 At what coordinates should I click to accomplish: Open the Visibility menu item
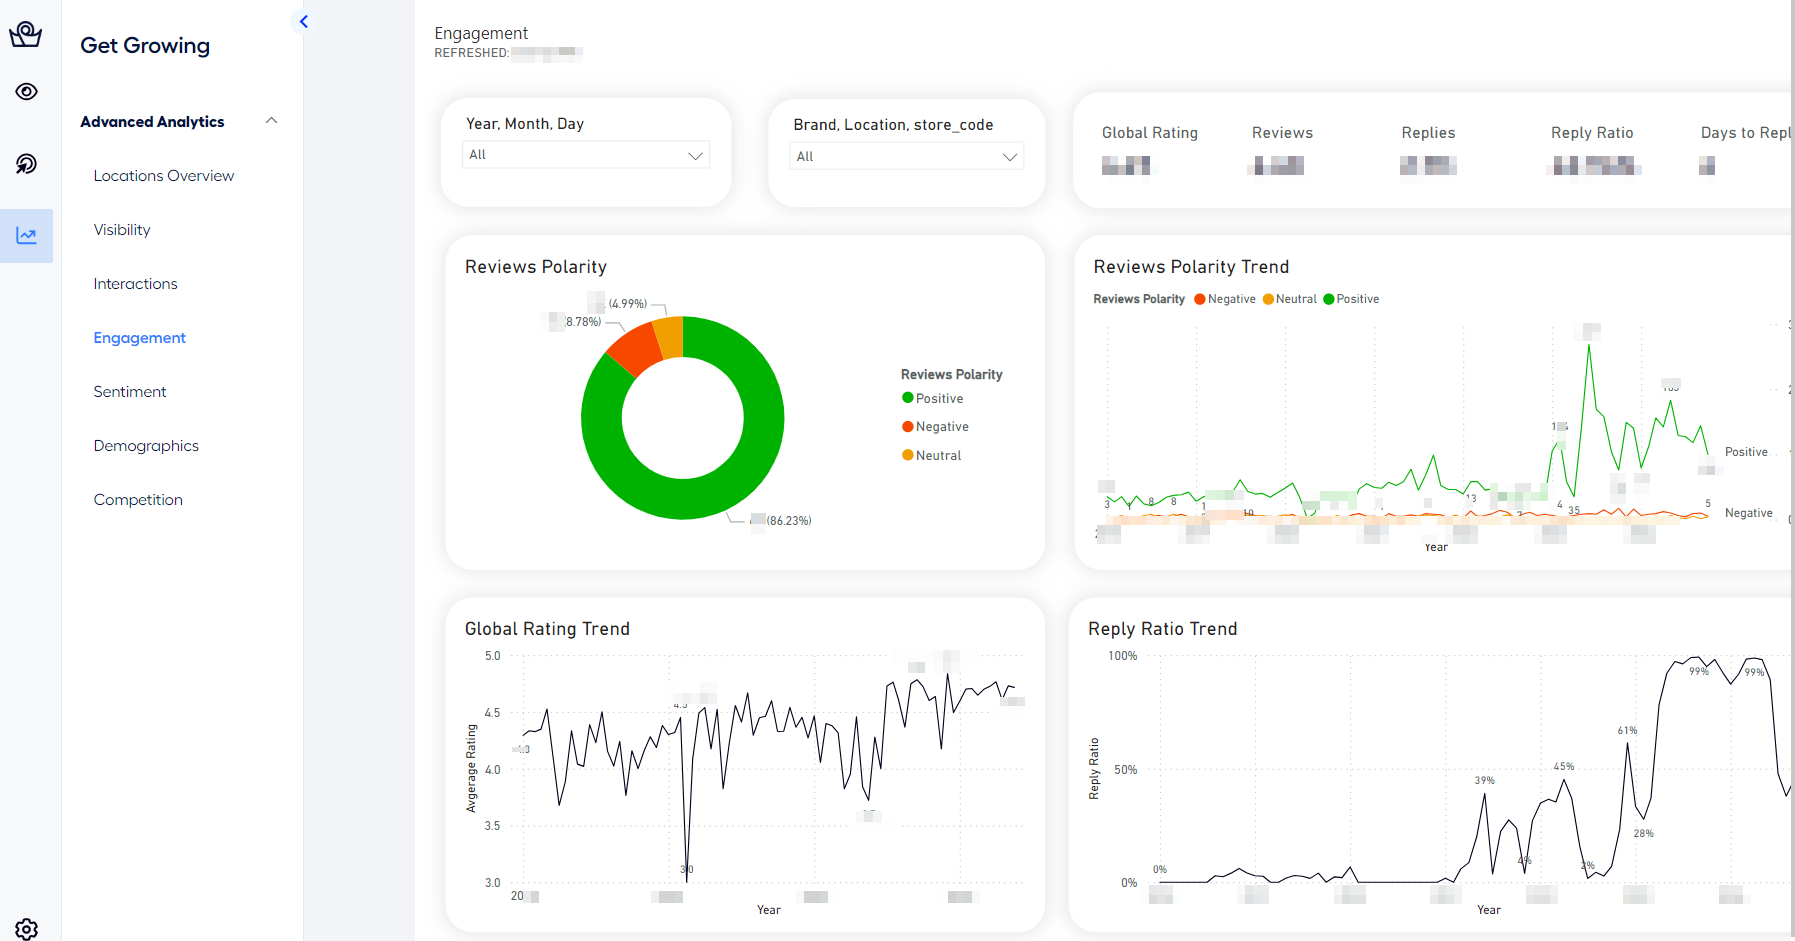pos(122,230)
